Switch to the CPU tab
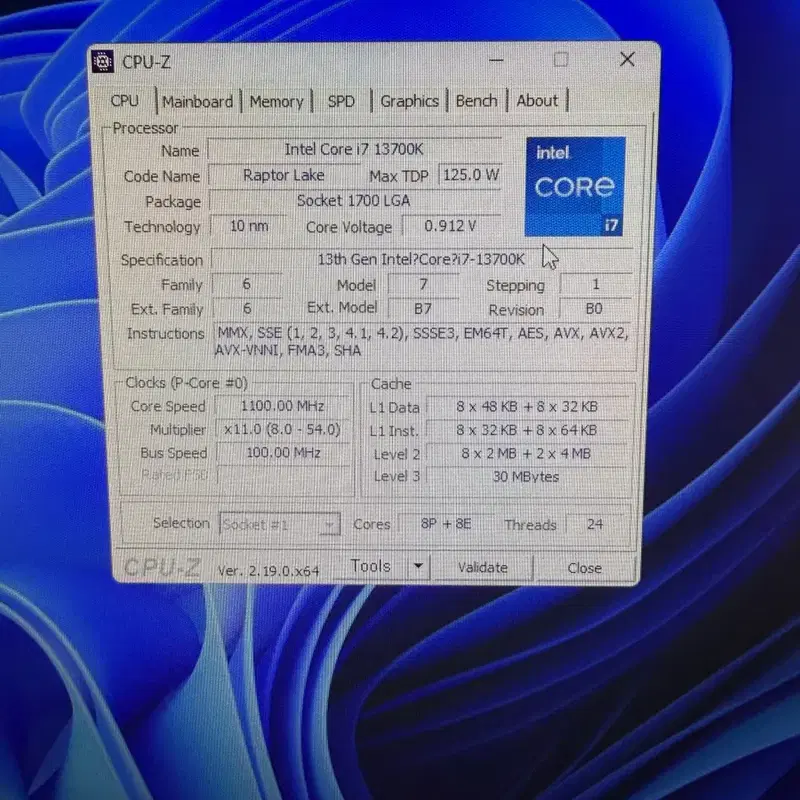 [x=124, y=101]
